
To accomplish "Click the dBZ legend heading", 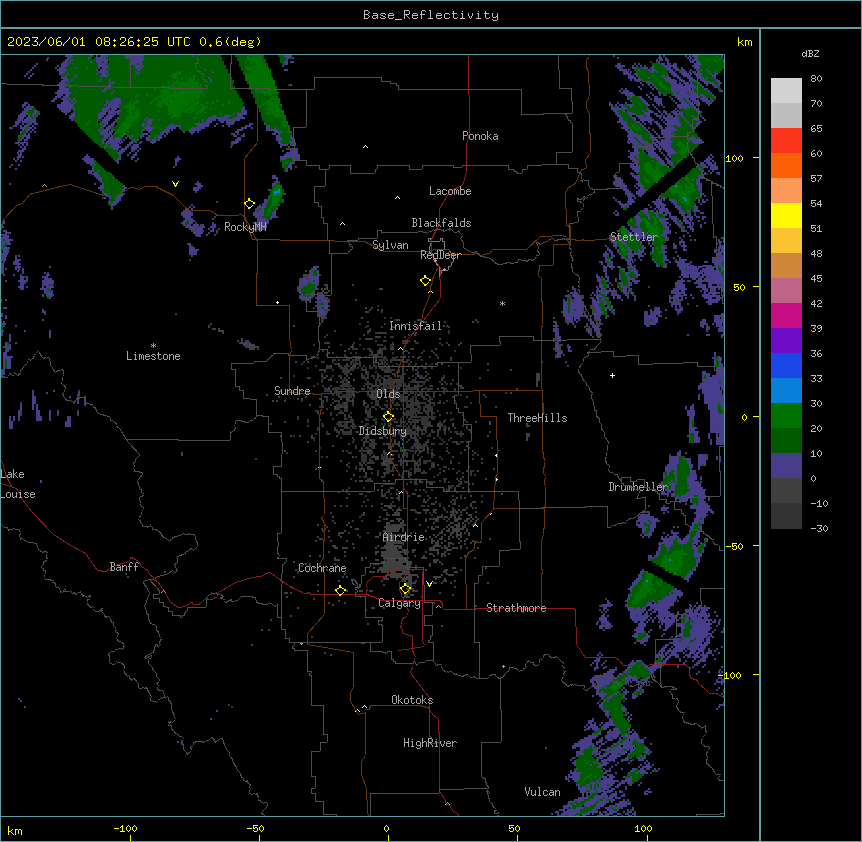I will (x=810, y=54).
